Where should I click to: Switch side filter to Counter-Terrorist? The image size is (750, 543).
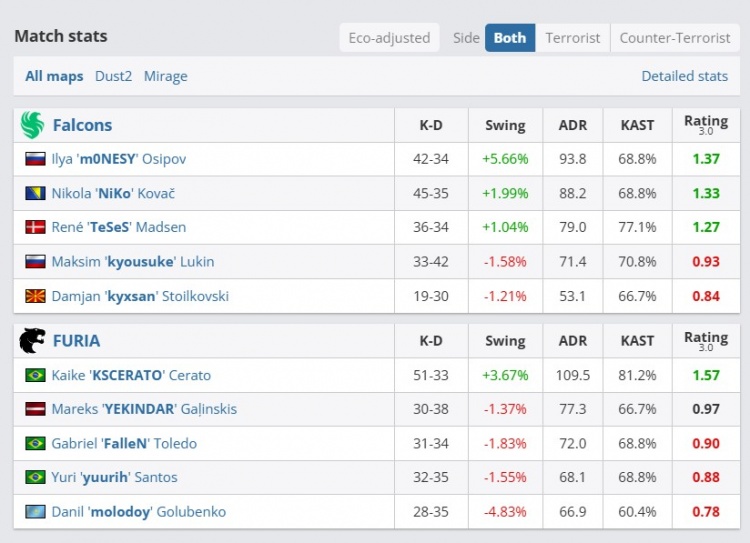point(674,38)
